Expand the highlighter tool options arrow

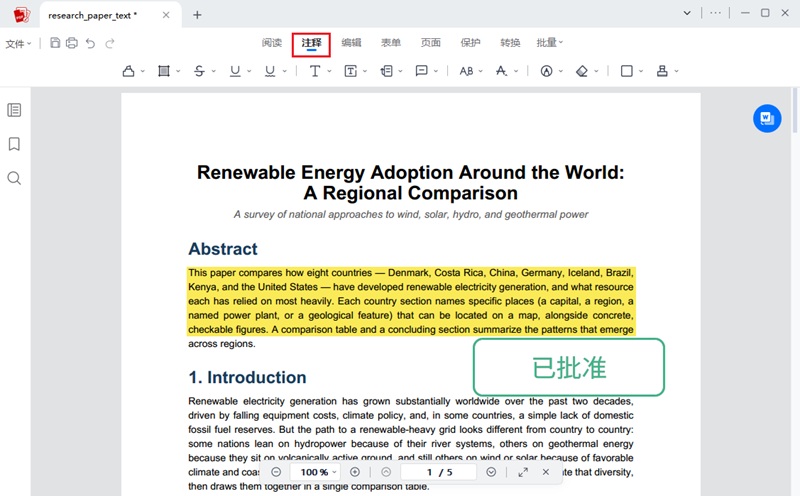coord(143,71)
